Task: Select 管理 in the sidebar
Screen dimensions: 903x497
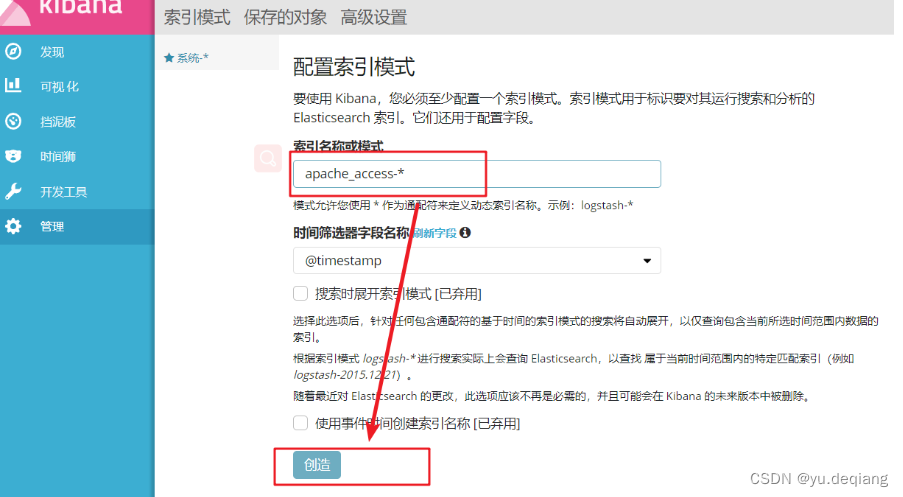Action: click(52, 226)
